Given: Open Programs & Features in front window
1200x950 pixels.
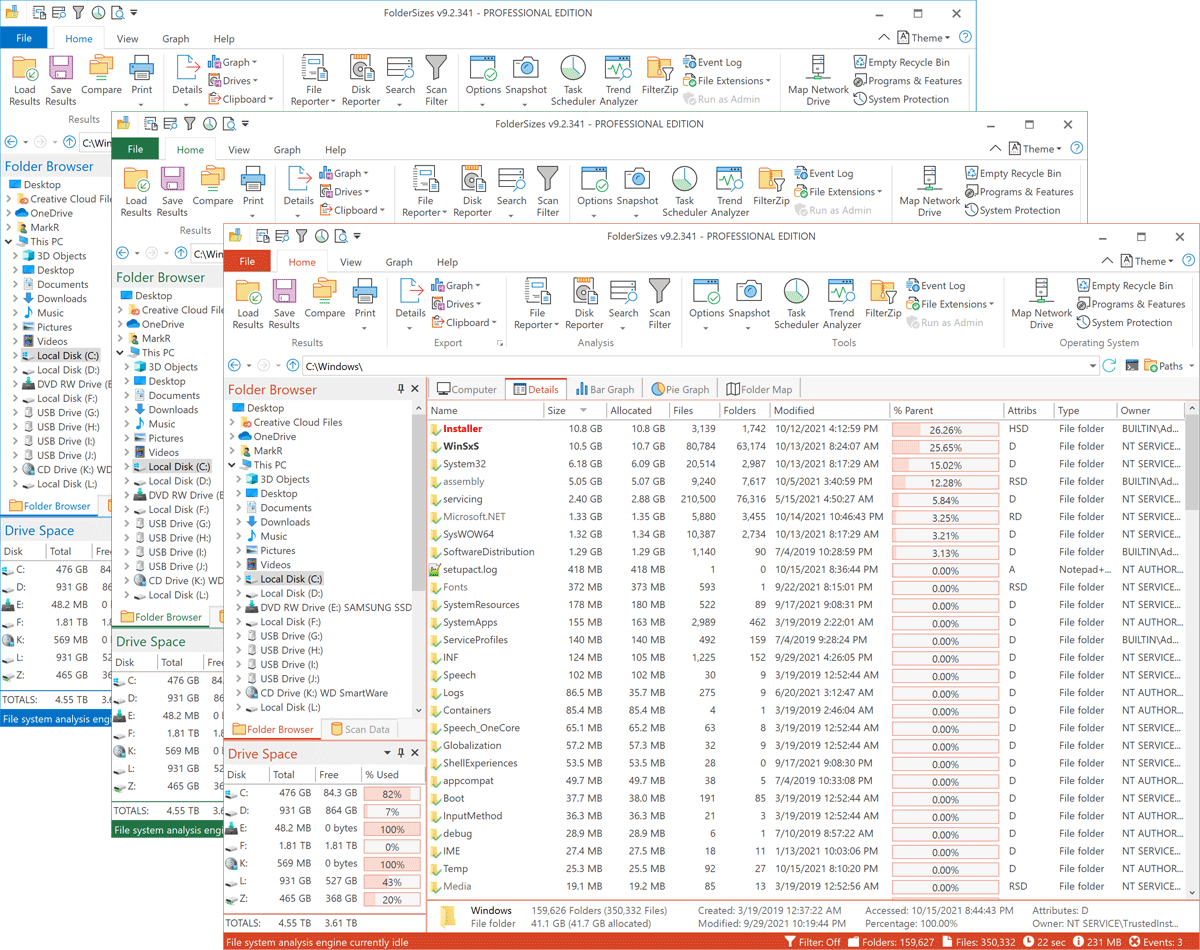Looking at the screenshot, I should (1131, 304).
